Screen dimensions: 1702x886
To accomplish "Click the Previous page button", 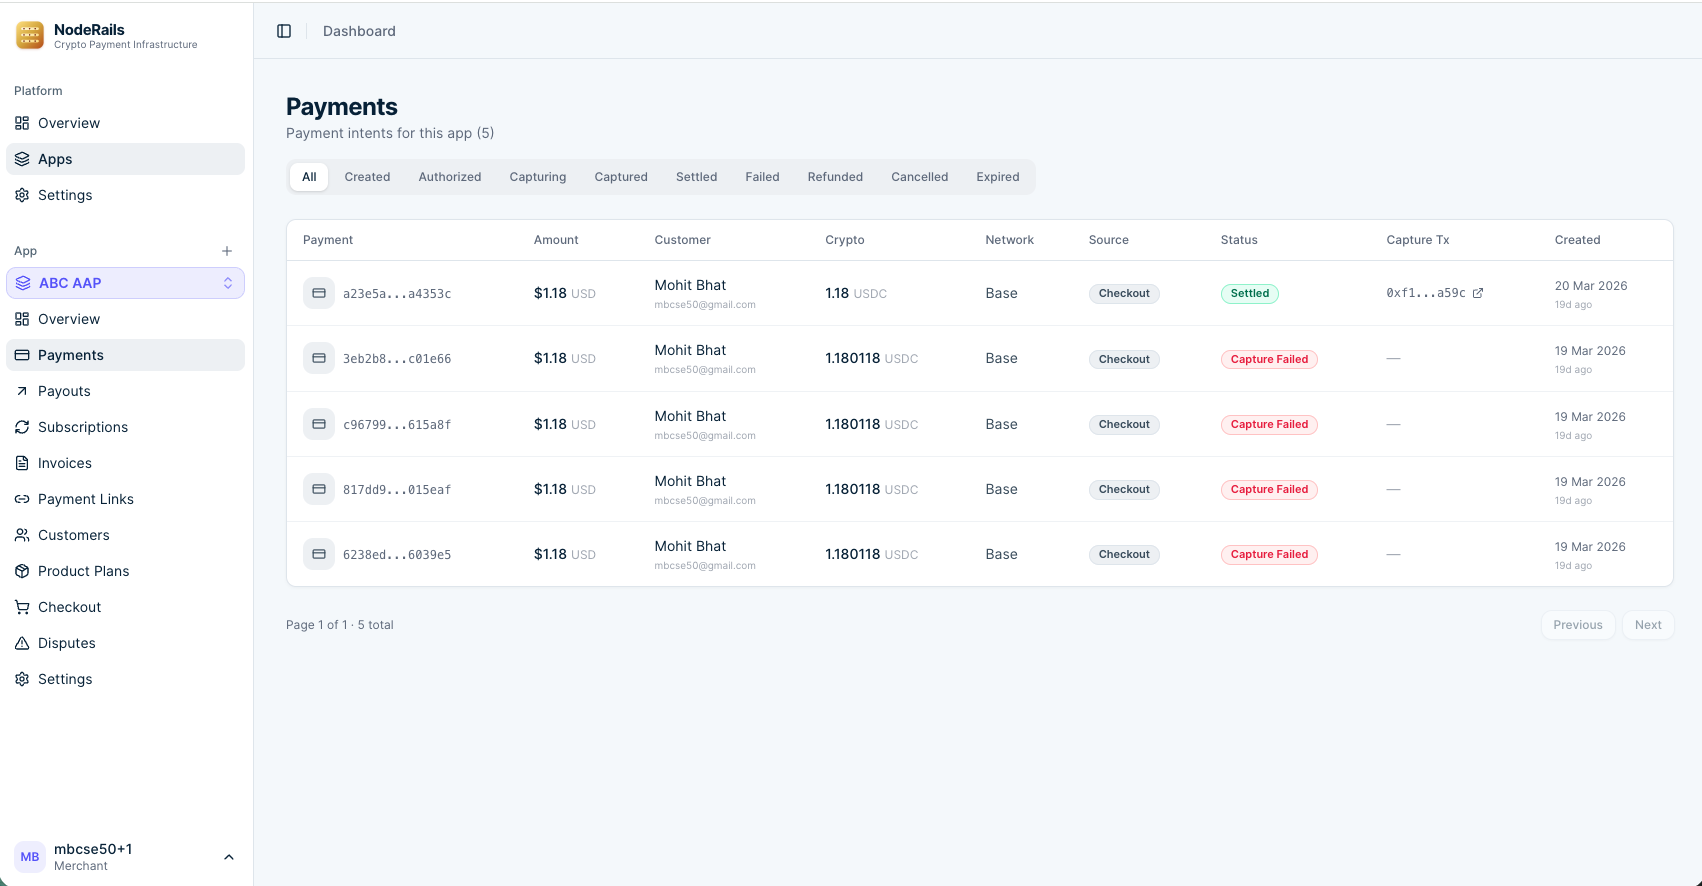I will [x=1577, y=625].
